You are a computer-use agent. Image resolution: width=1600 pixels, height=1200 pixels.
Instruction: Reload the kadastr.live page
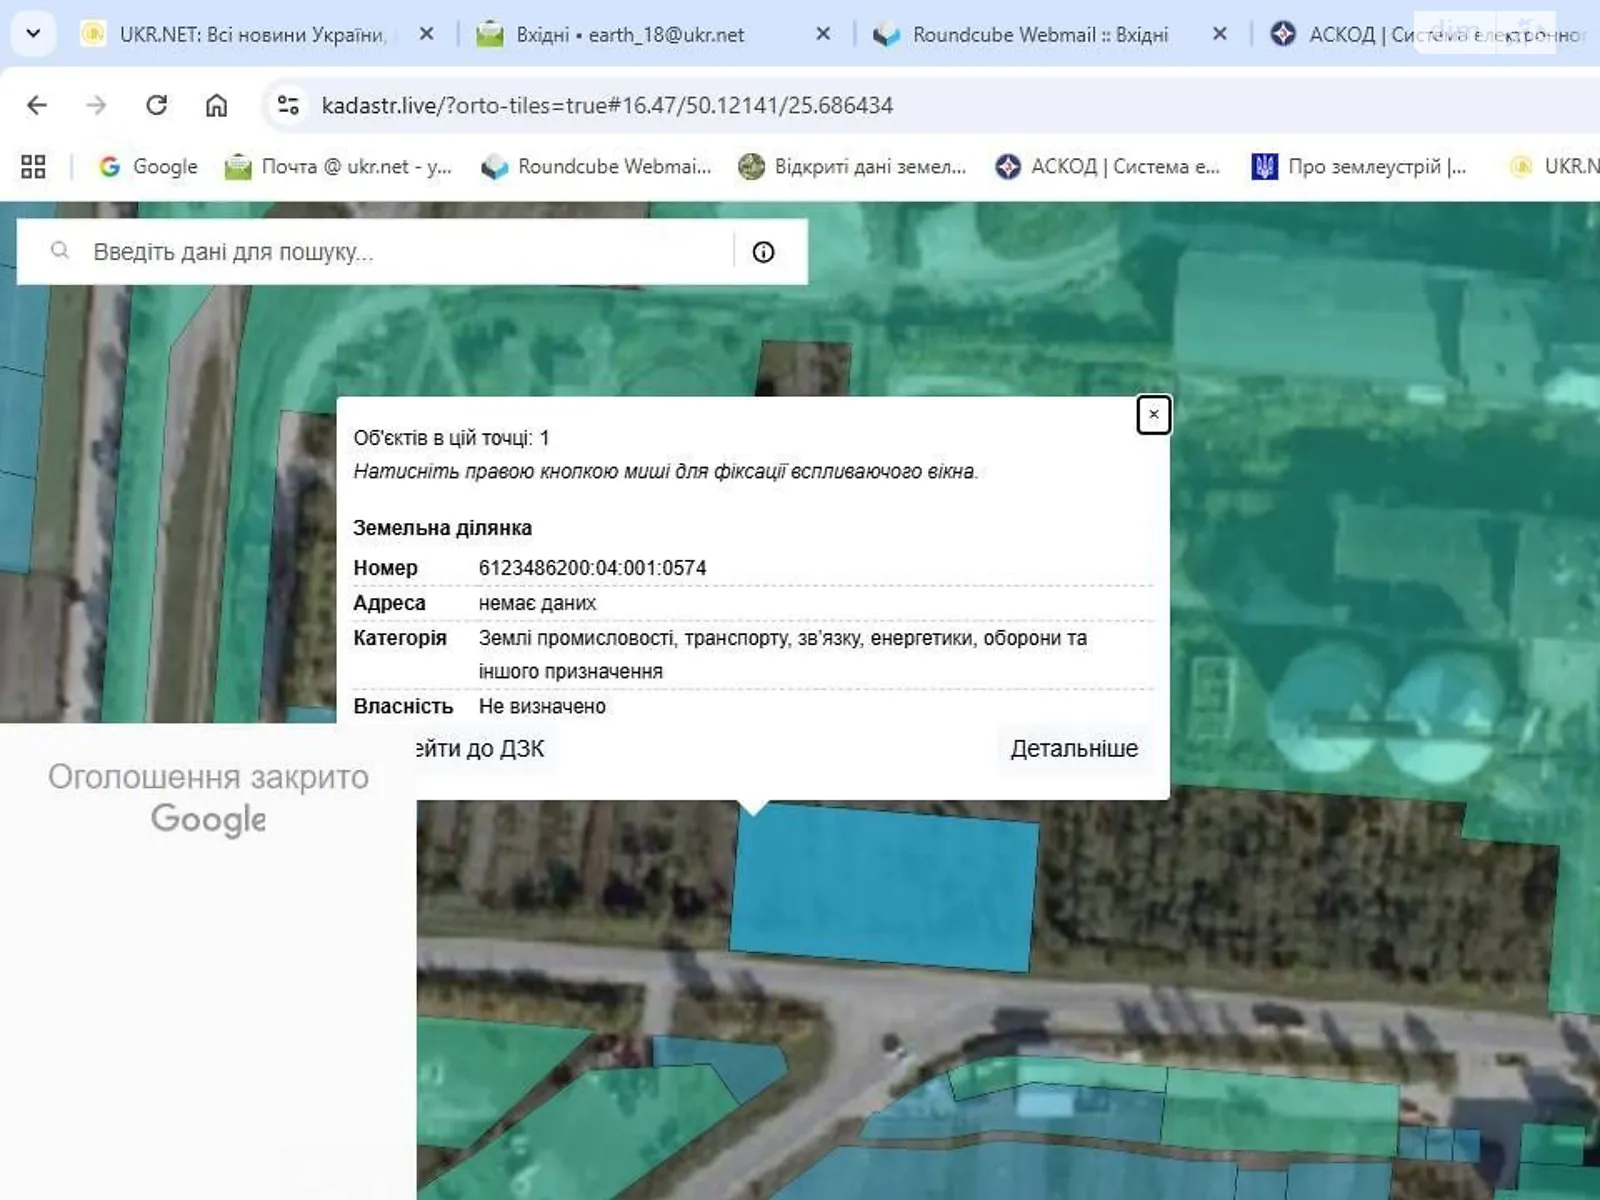(x=156, y=105)
